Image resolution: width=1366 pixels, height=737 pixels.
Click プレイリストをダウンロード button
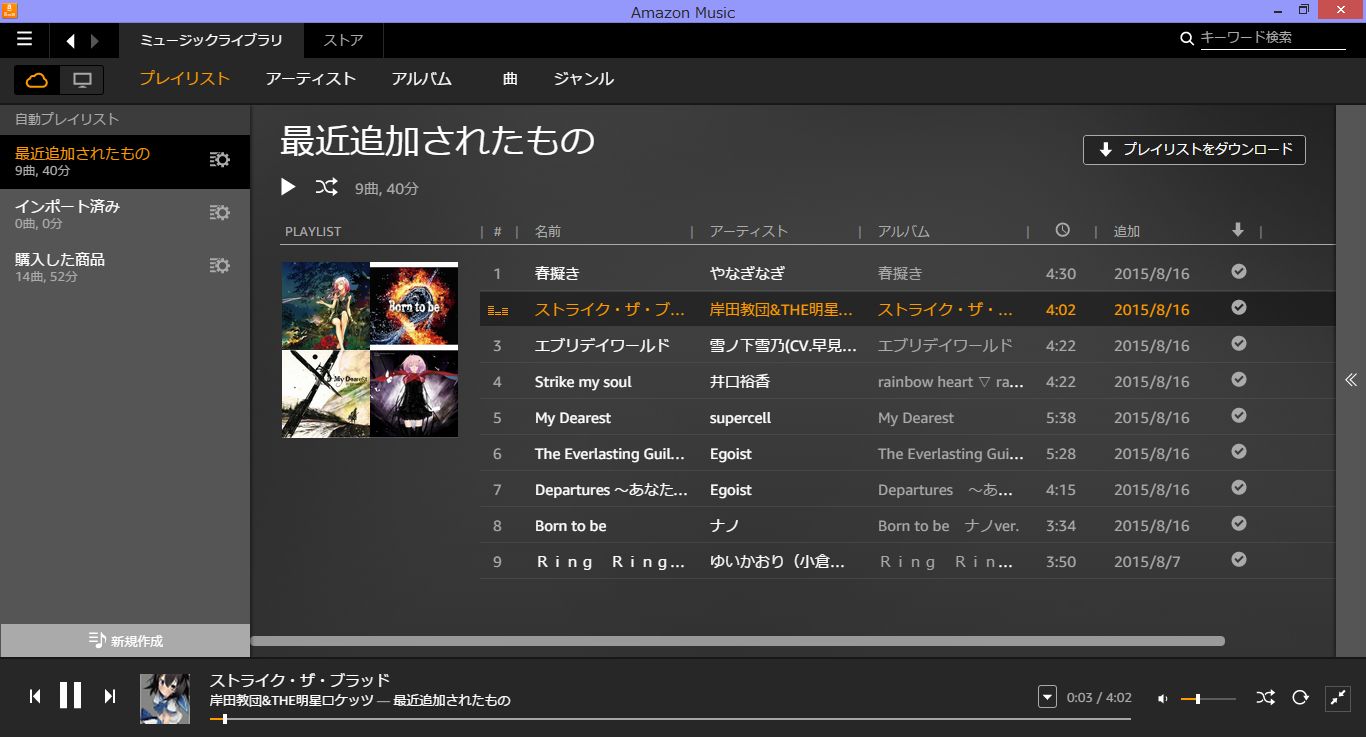click(1194, 150)
